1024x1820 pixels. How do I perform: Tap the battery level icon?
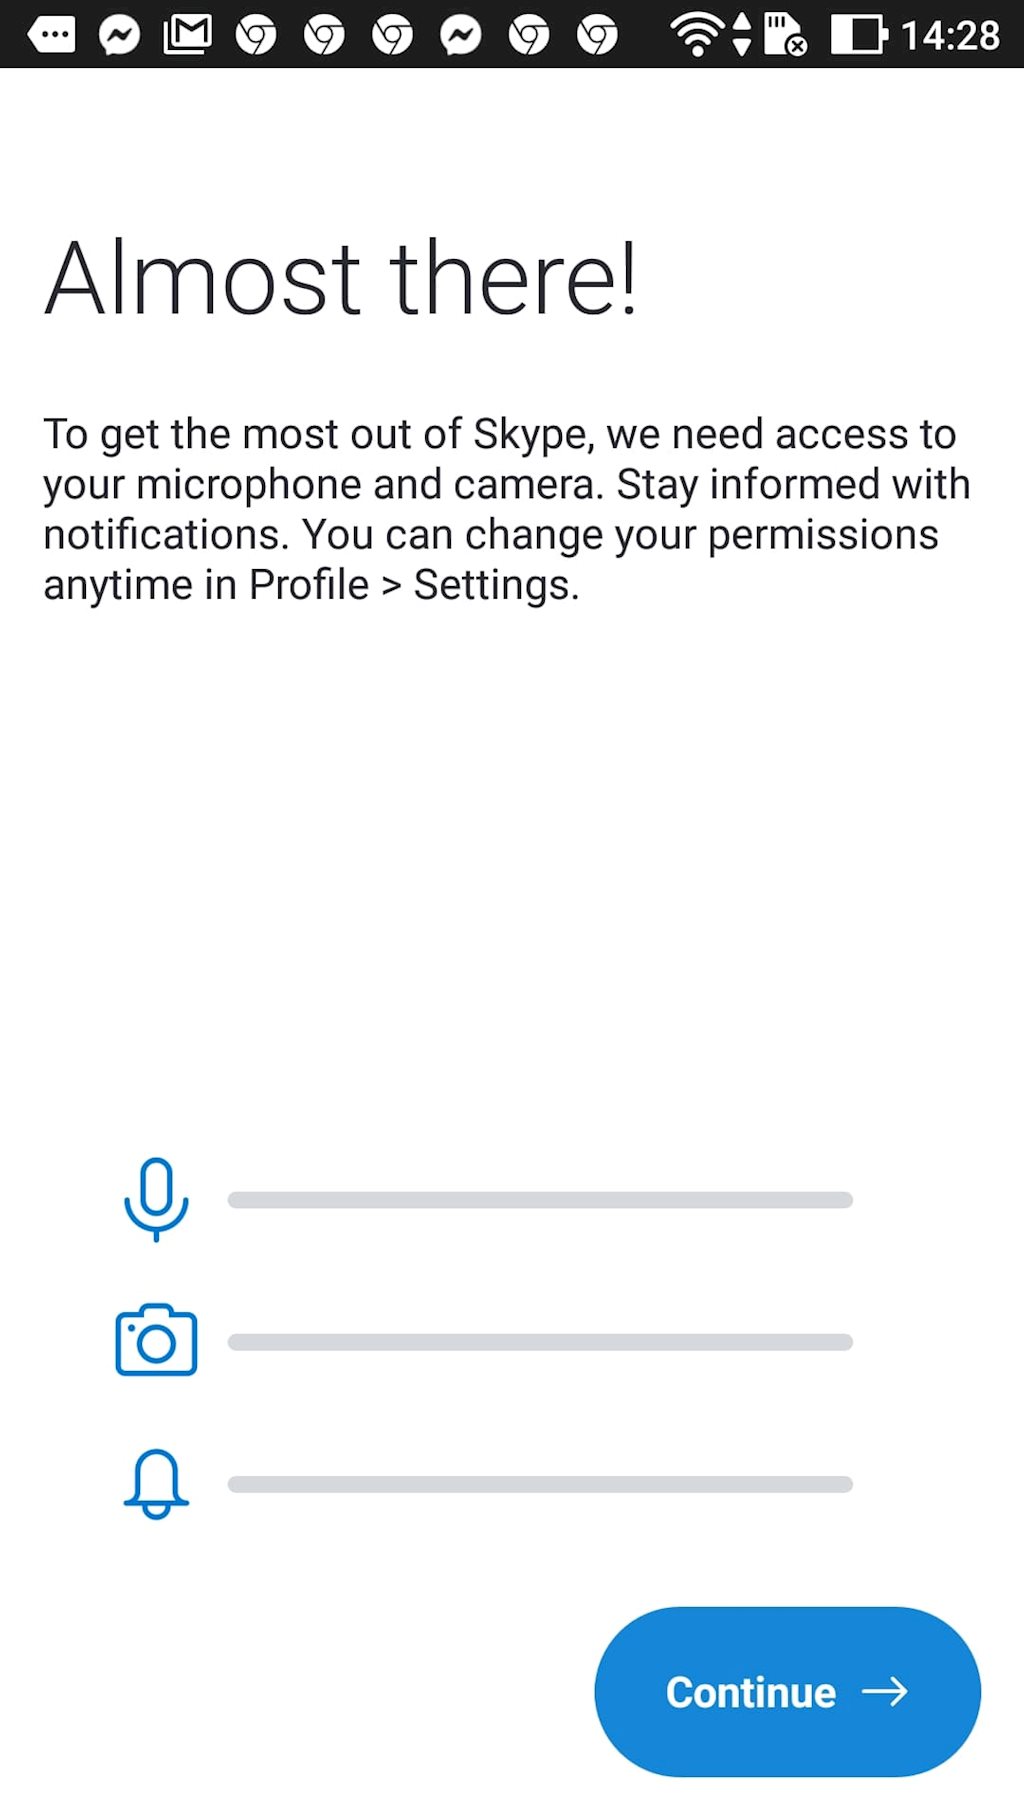point(858,35)
